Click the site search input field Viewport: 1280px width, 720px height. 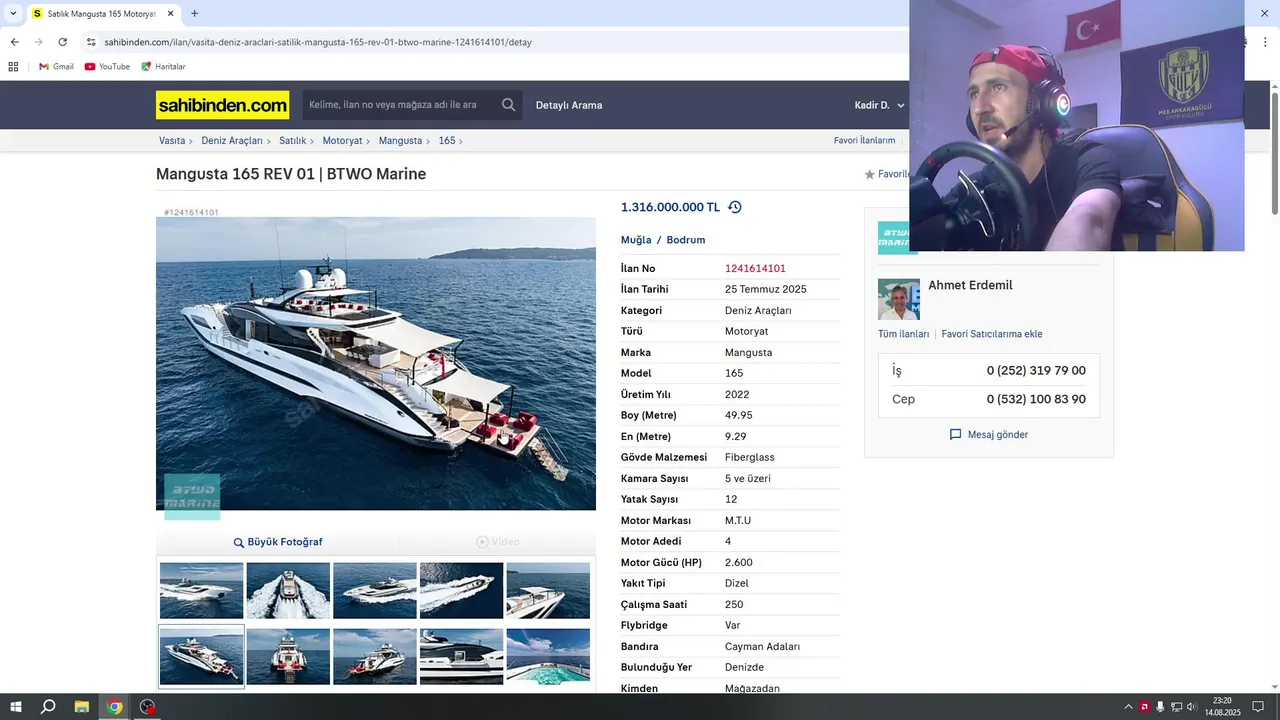click(400, 105)
